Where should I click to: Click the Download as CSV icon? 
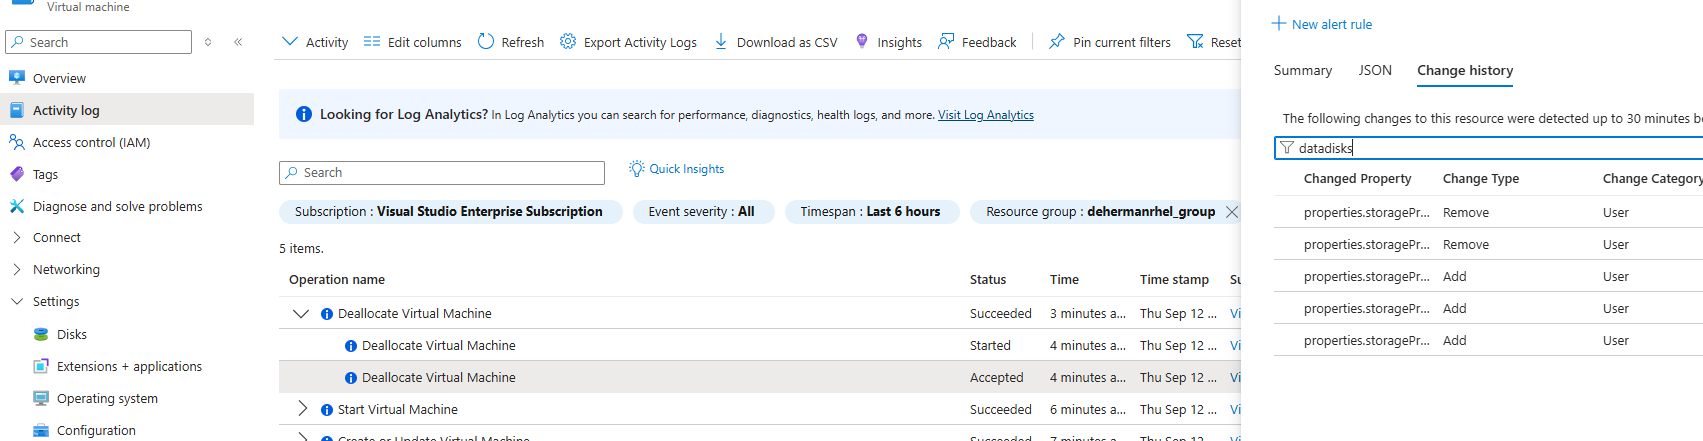click(x=721, y=41)
